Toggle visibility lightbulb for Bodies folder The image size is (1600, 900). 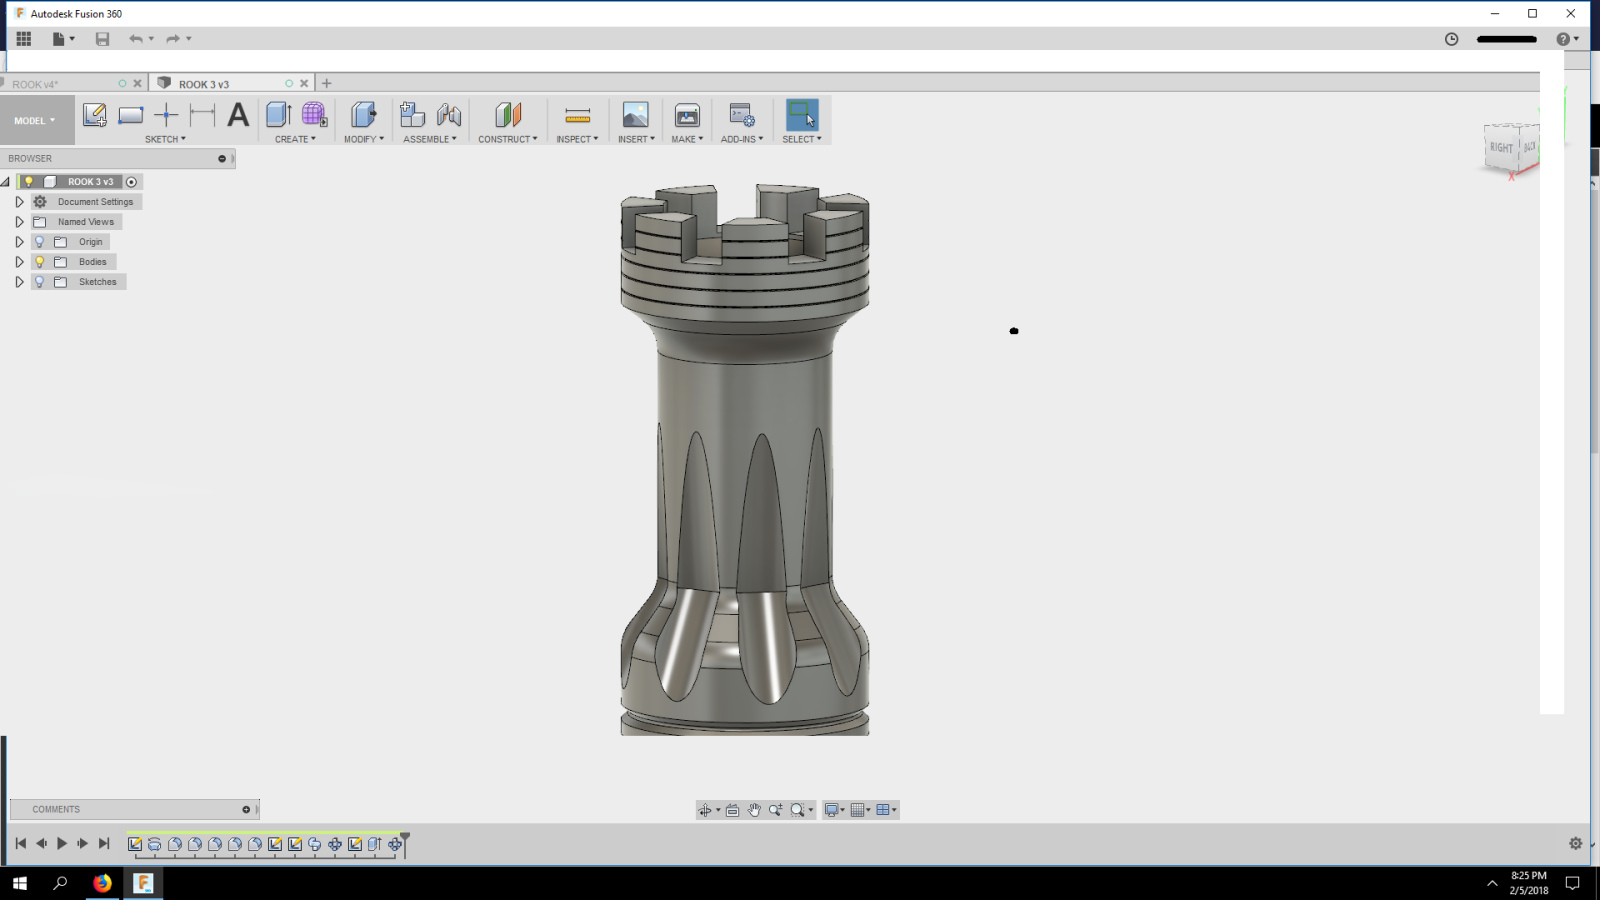point(40,262)
